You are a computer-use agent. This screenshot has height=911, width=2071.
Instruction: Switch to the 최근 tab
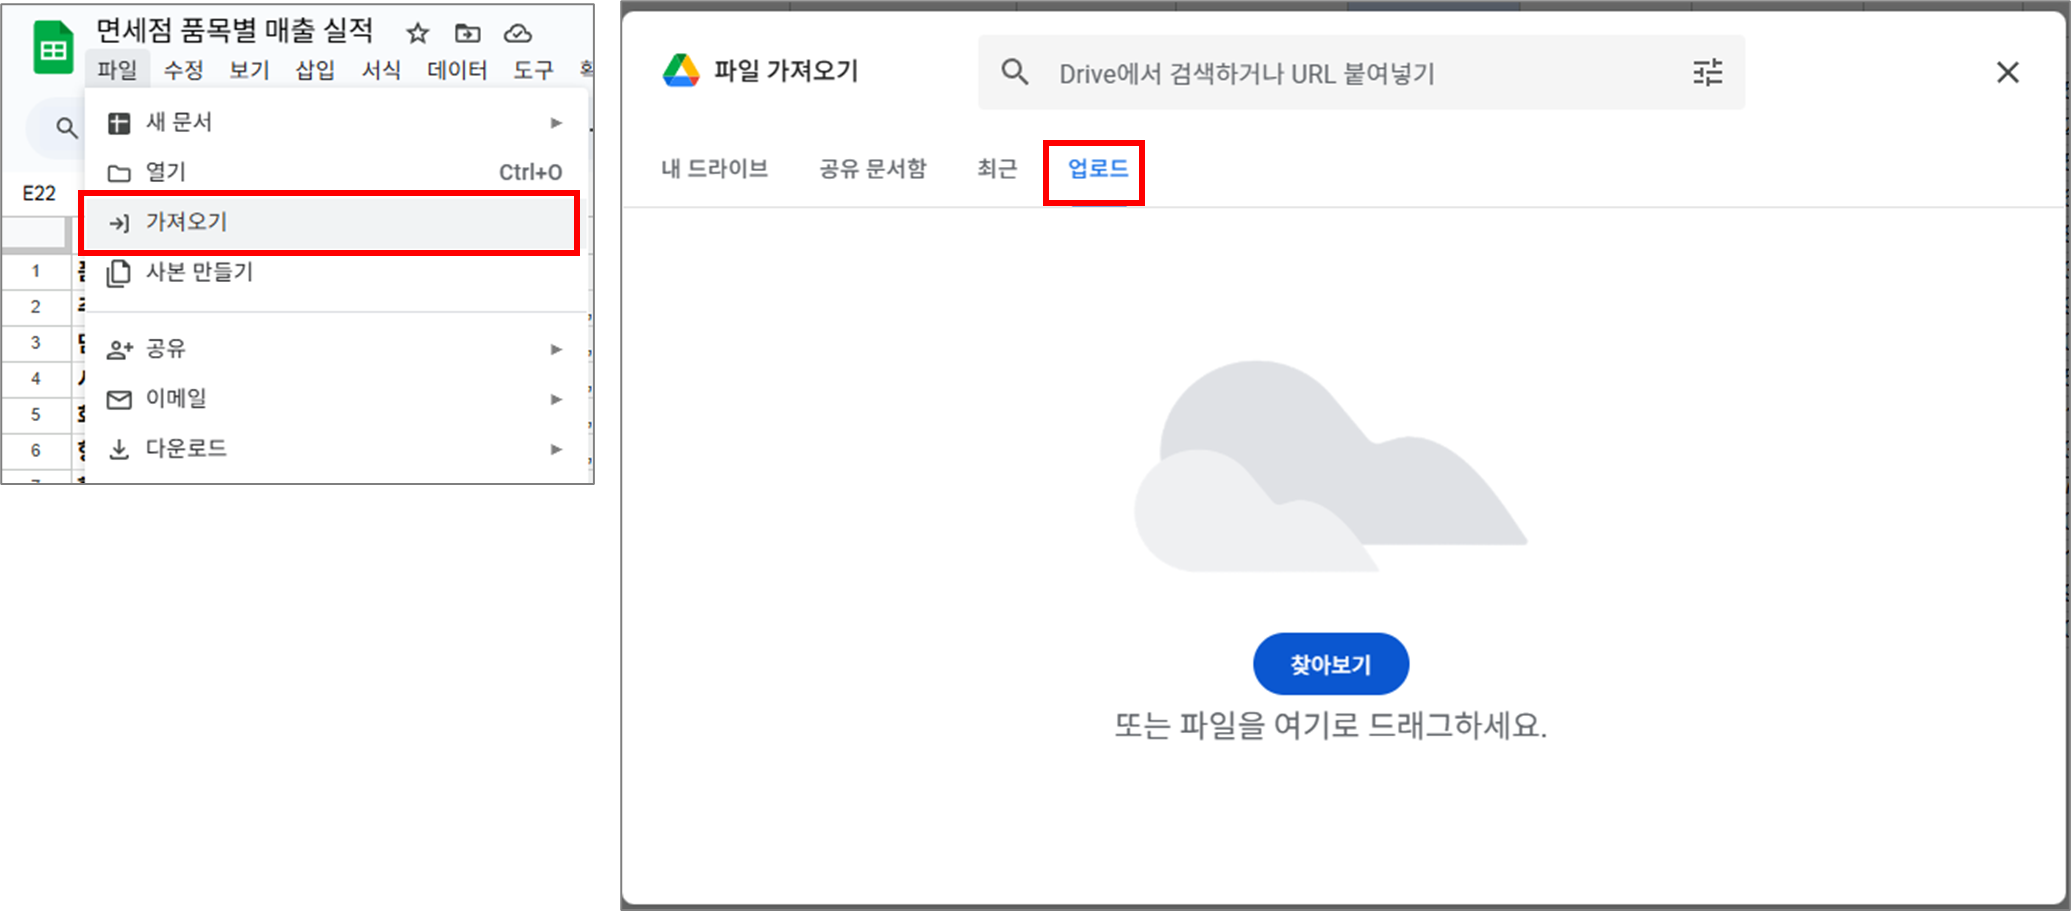click(x=997, y=168)
